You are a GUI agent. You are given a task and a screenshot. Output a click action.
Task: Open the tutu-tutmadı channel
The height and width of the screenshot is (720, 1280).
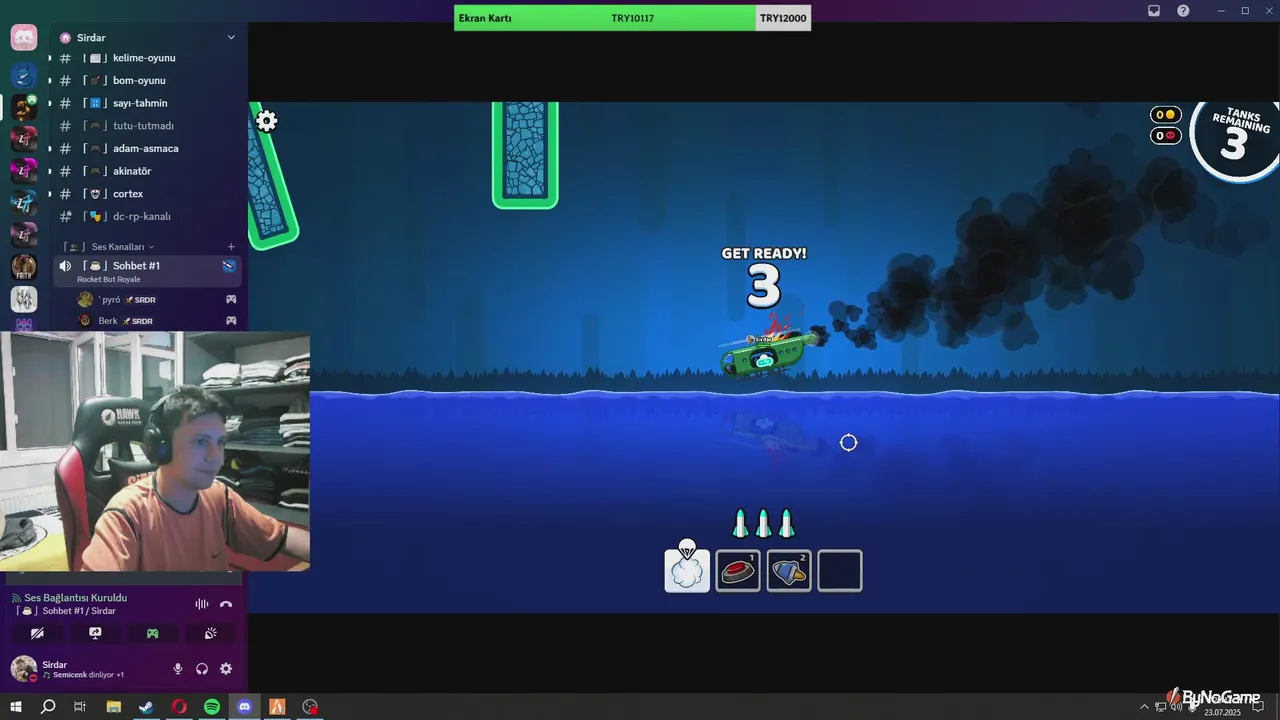[x=145, y=126]
